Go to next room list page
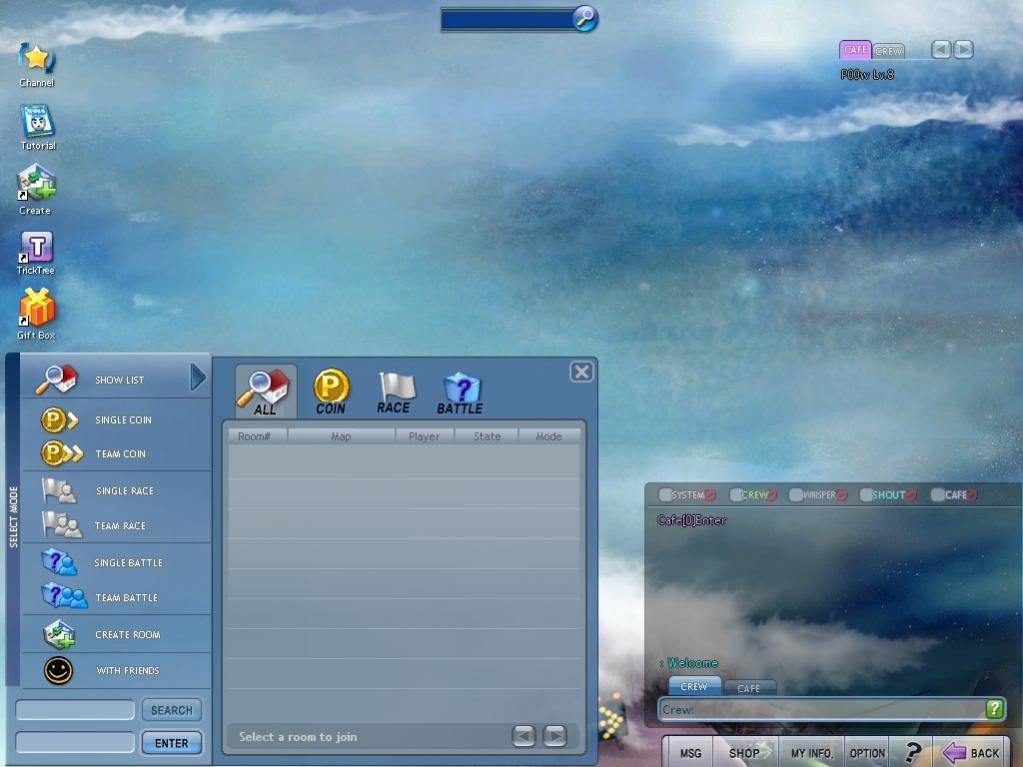This screenshot has height=767, width=1023. coord(555,737)
